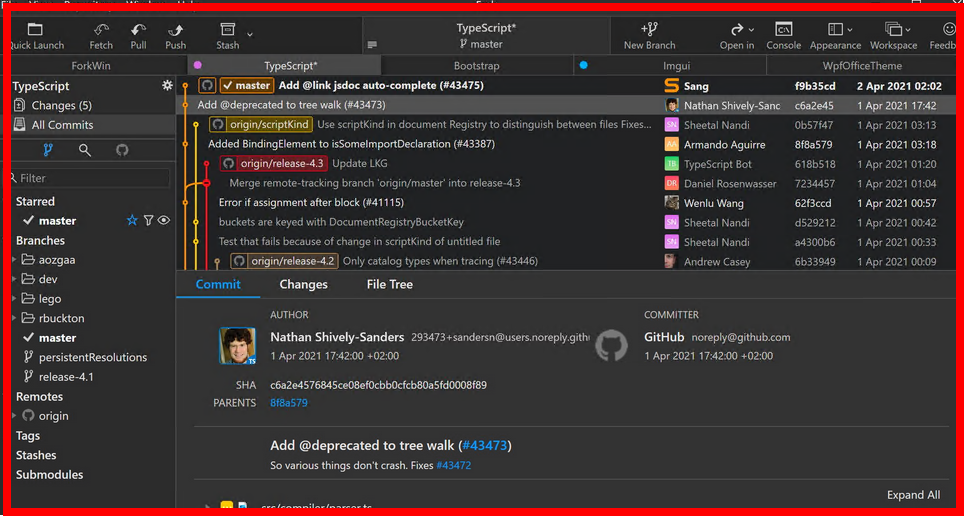Push commits using the Push icon
Image resolution: width=964 pixels, height=516 pixels.
click(175, 36)
